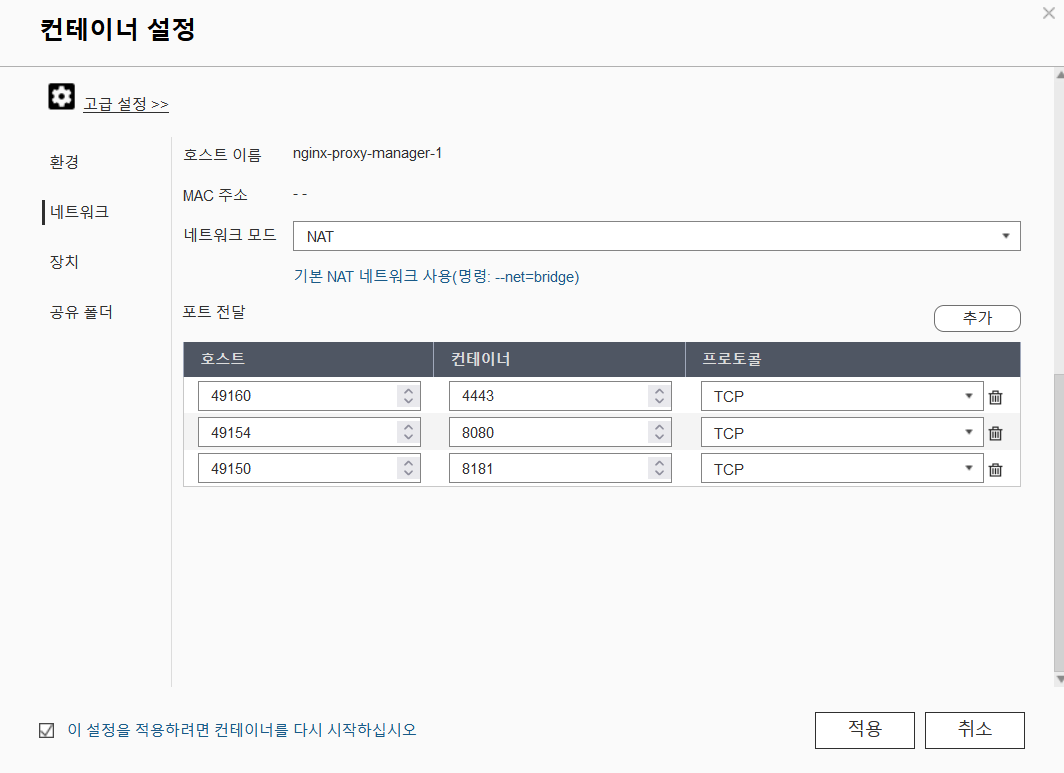Increase host port 49160 with up arrow
This screenshot has height=773, width=1064.
pyautogui.click(x=408, y=390)
